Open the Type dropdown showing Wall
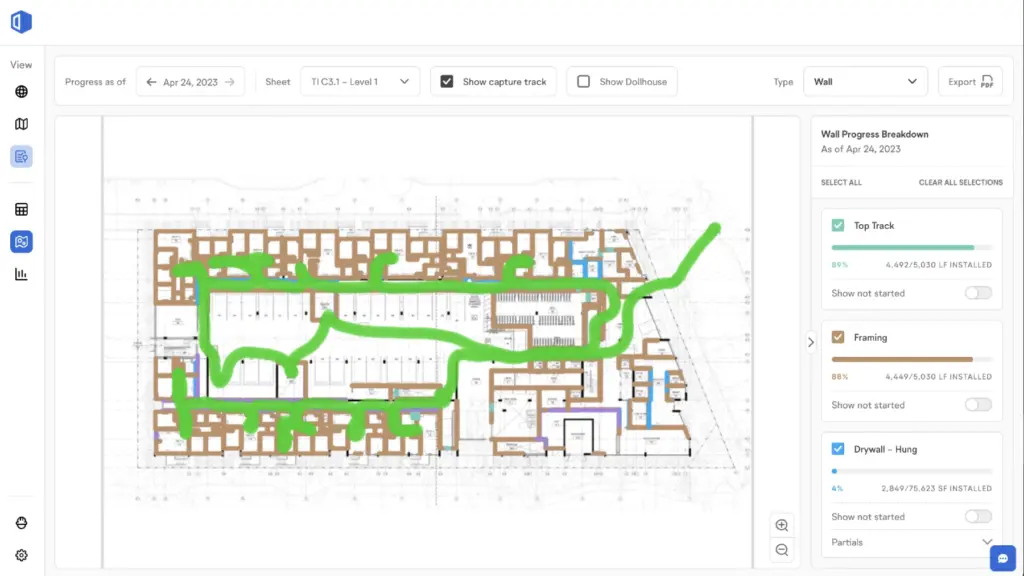Image resolution: width=1024 pixels, height=576 pixels. click(x=865, y=82)
